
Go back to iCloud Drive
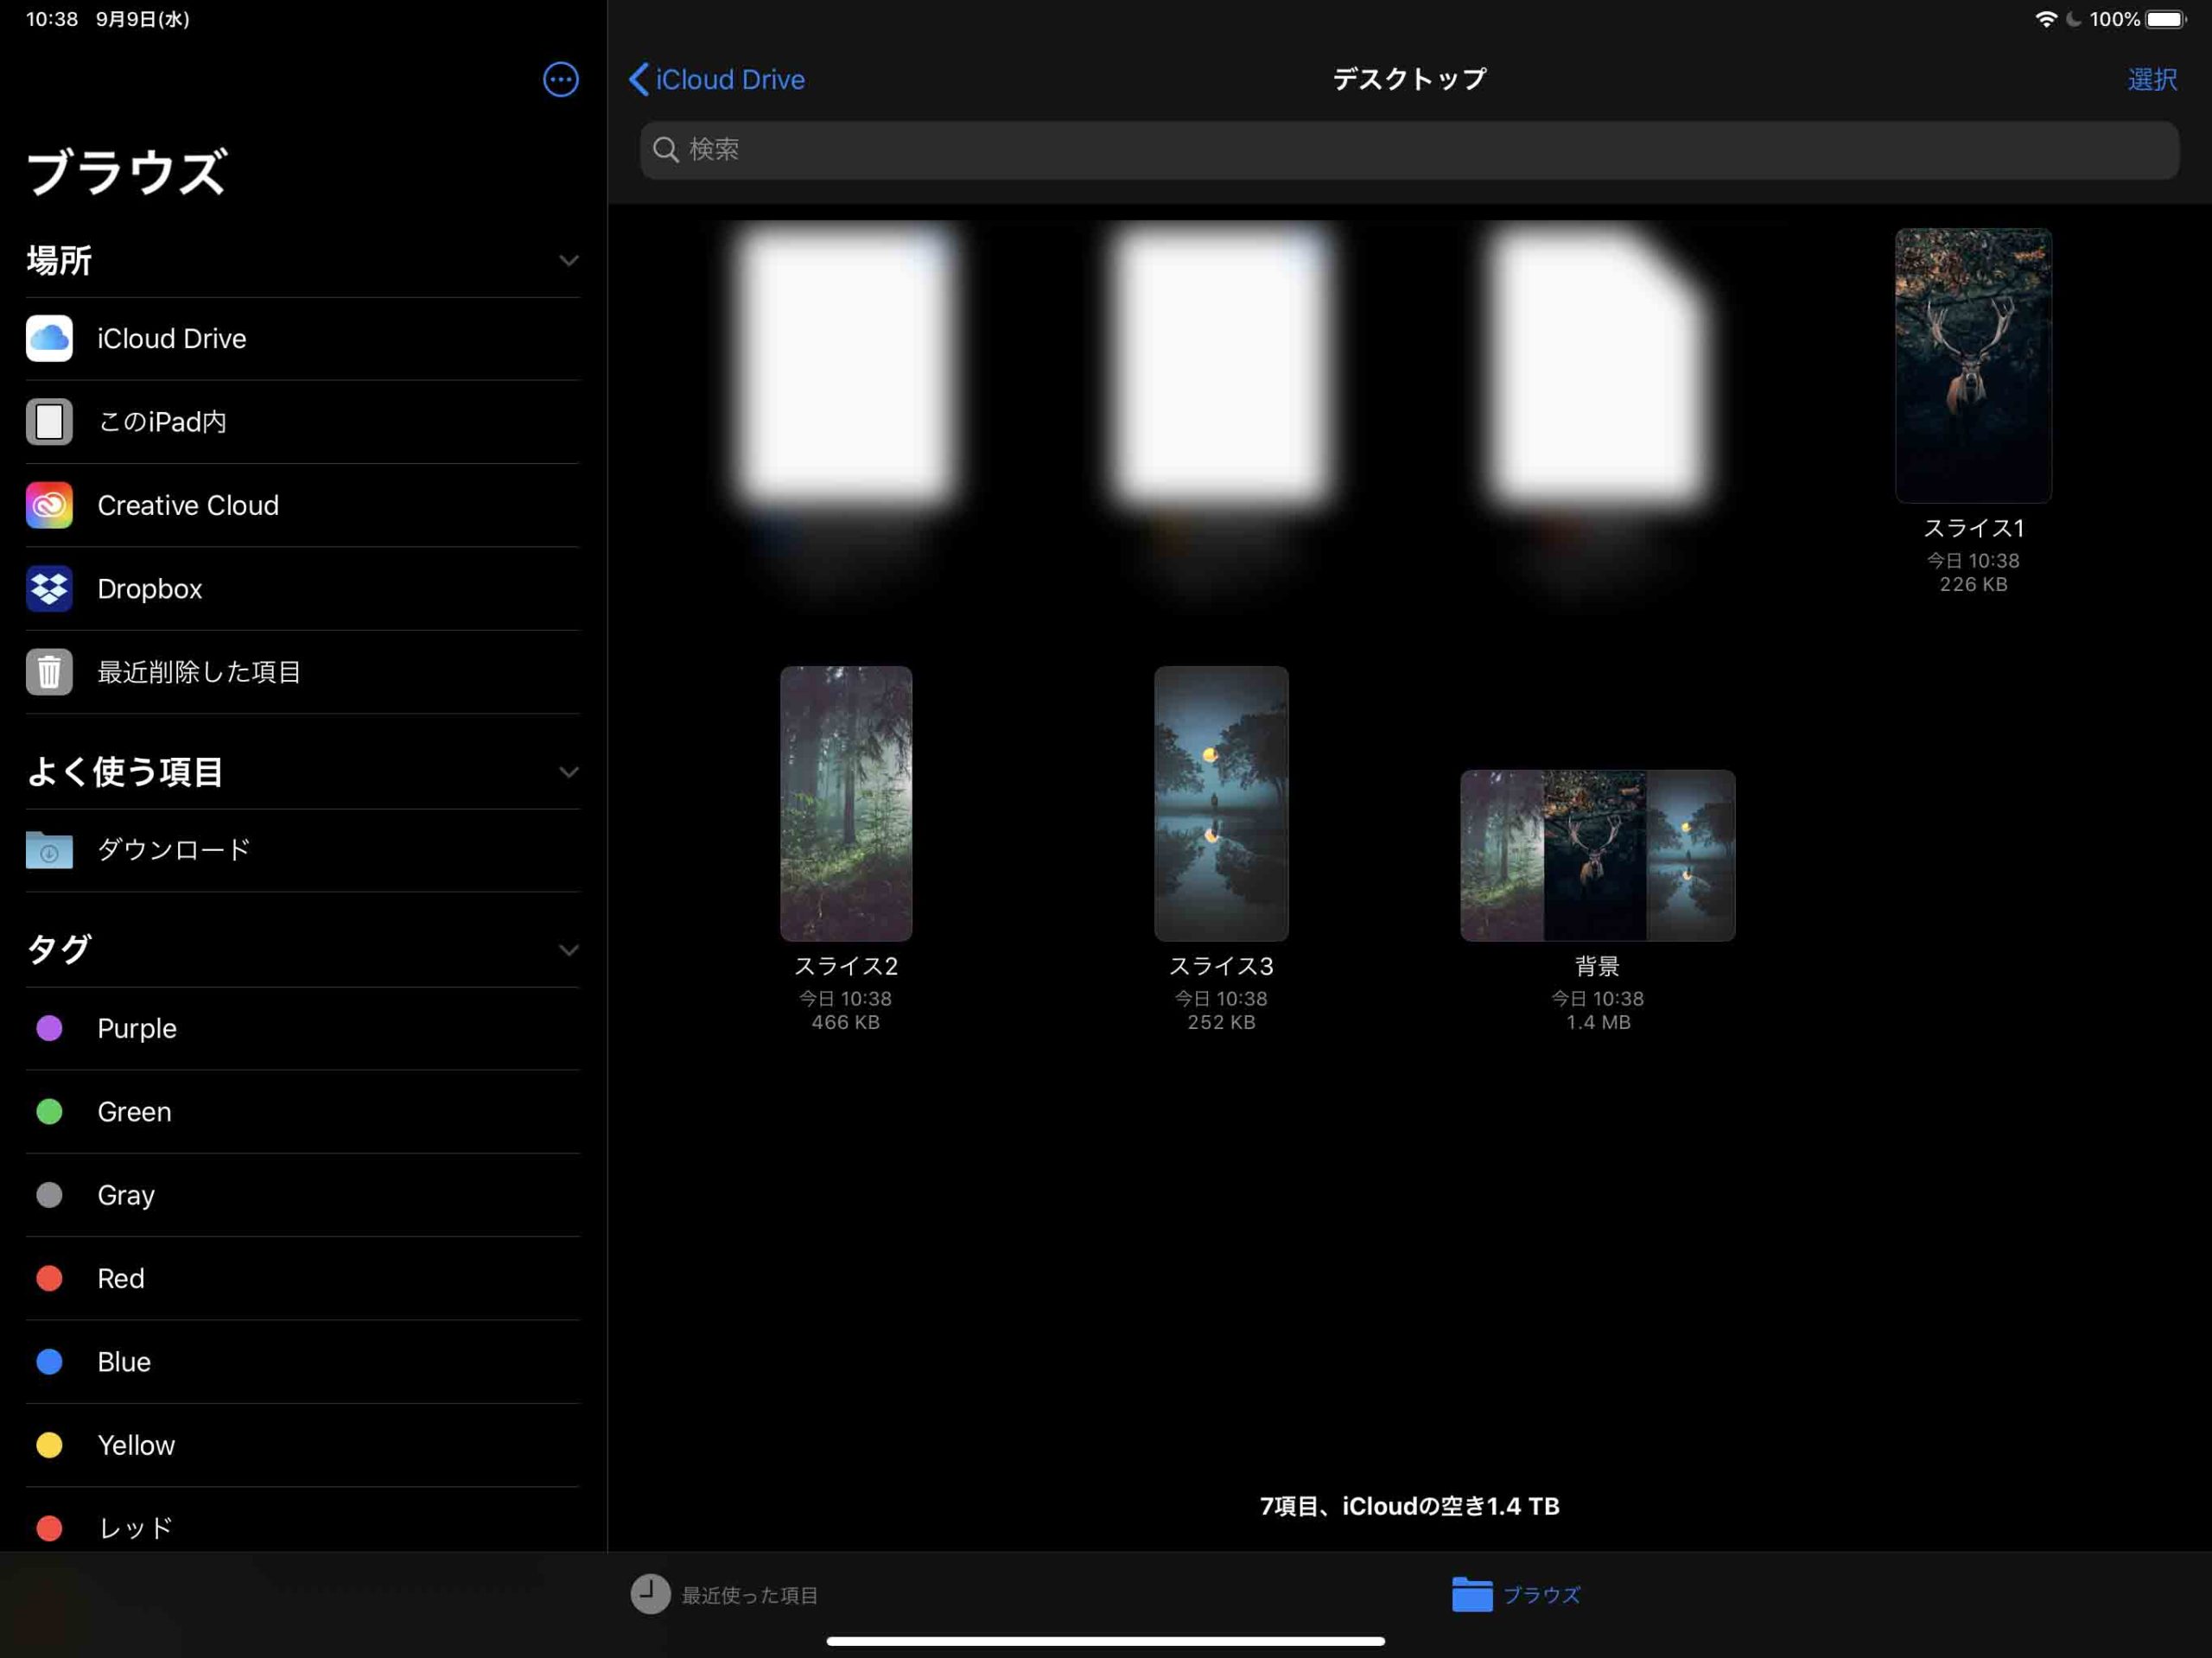(x=716, y=79)
